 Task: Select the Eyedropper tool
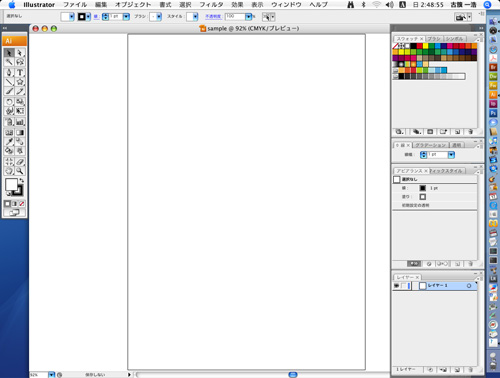[x=9, y=141]
